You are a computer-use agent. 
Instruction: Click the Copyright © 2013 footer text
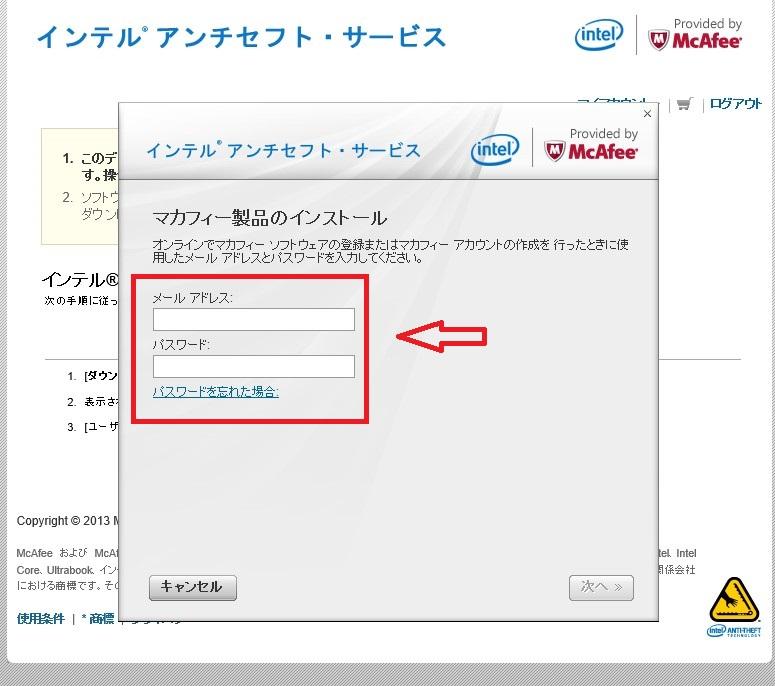[68, 521]
